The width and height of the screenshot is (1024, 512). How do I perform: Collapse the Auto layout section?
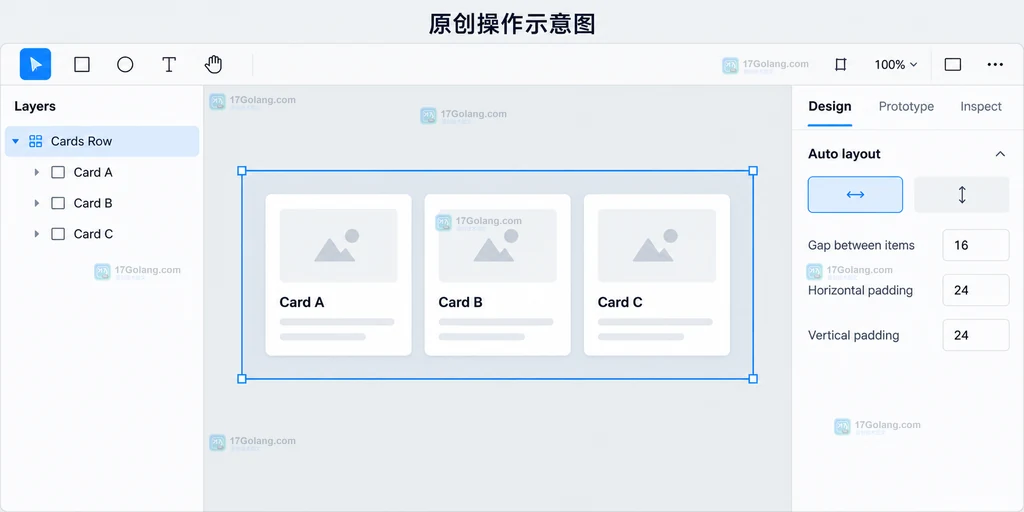point(1000,154)
